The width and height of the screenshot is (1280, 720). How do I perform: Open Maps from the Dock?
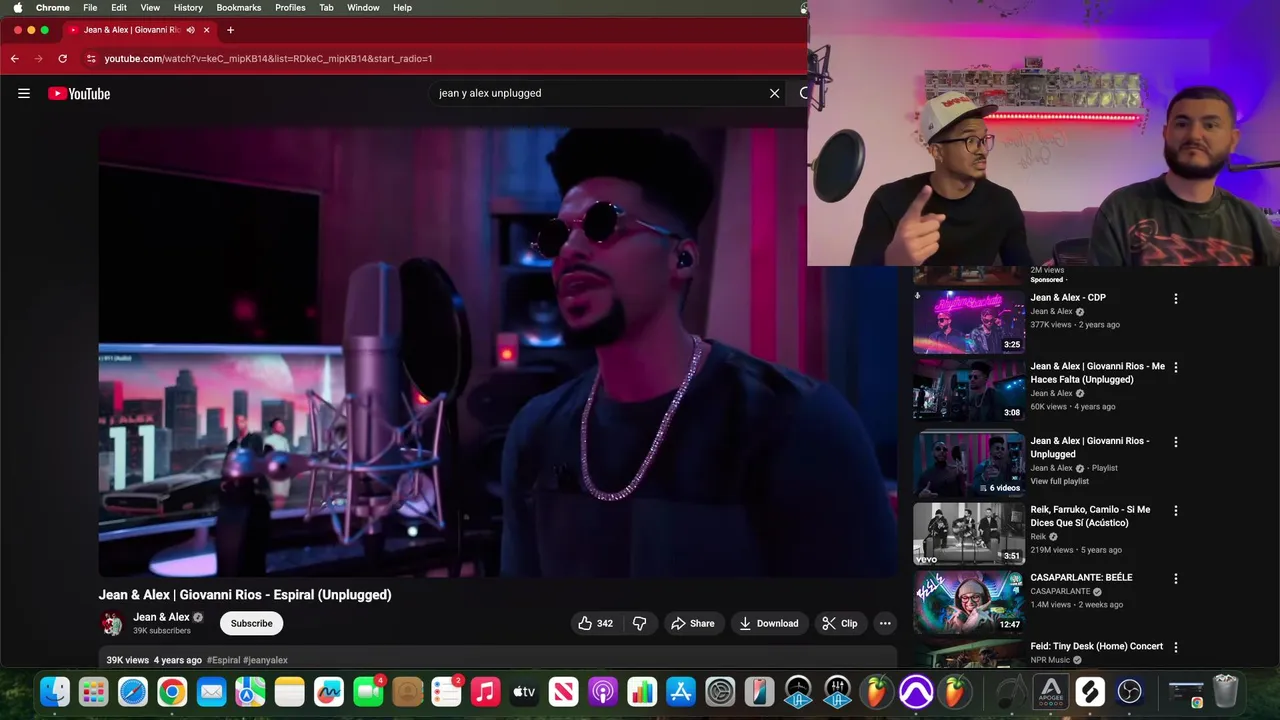coord(250,691)
